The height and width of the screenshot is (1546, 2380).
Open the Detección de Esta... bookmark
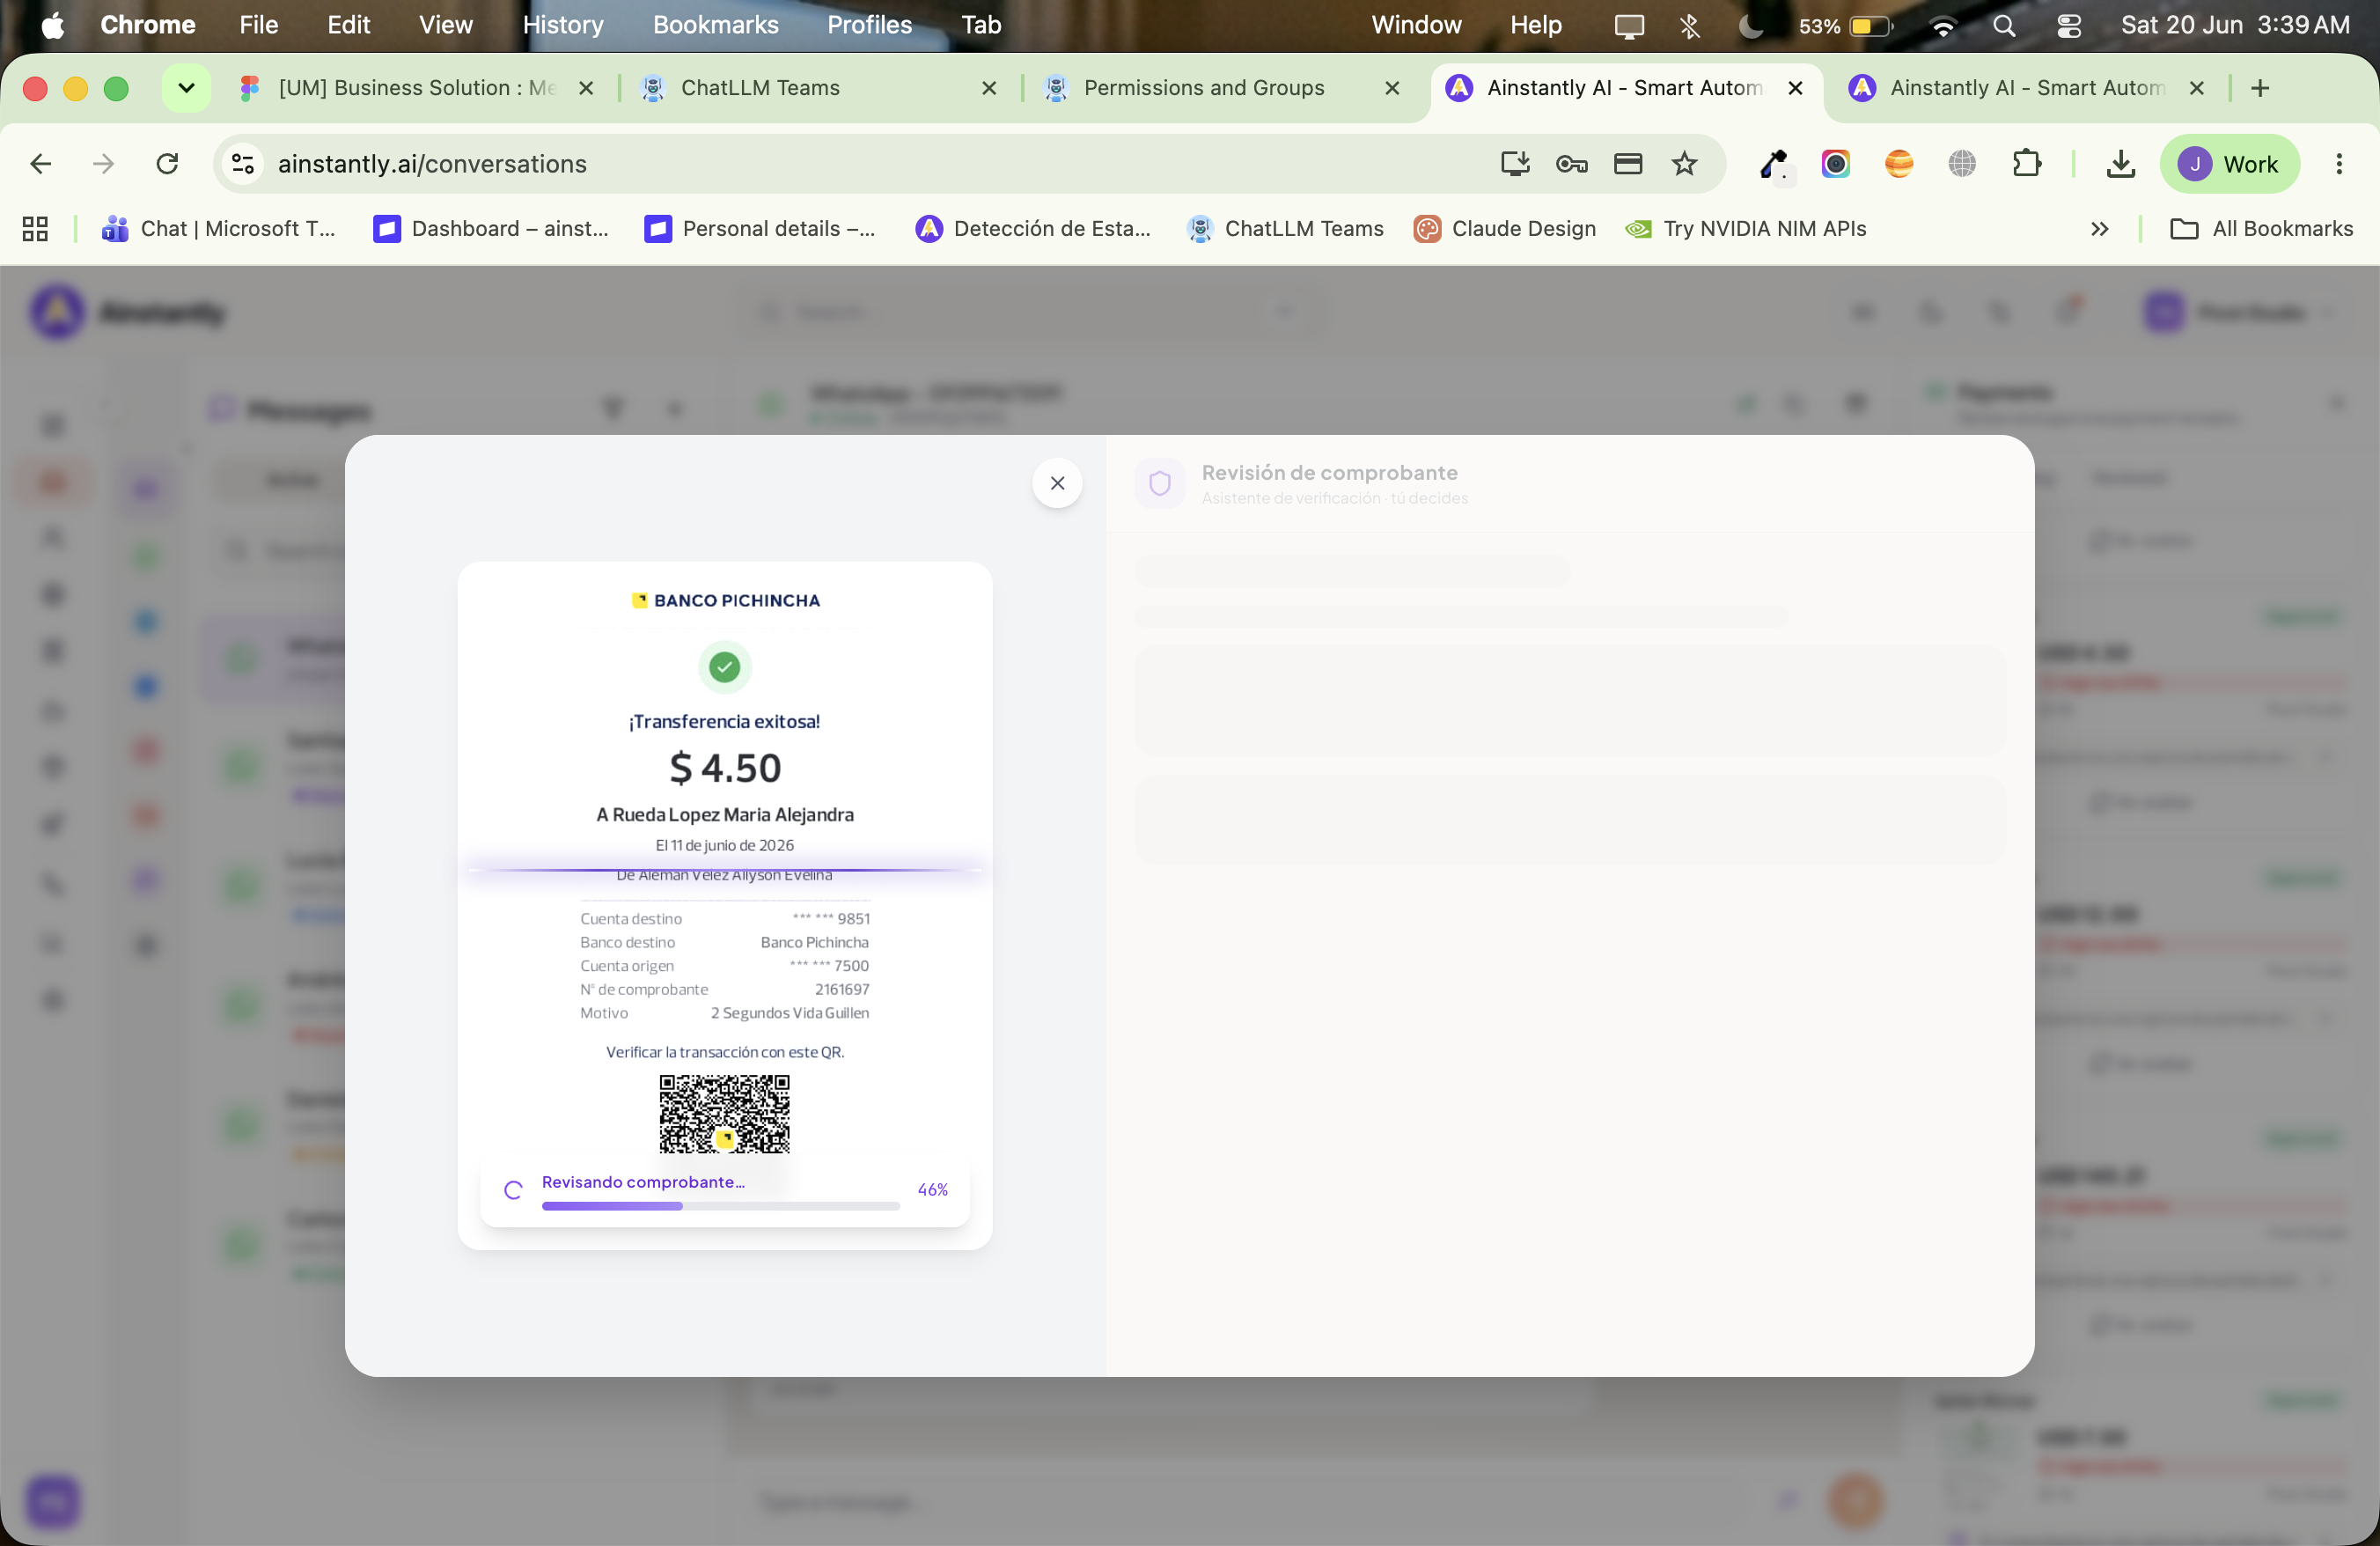click(x=1033, y=229)
